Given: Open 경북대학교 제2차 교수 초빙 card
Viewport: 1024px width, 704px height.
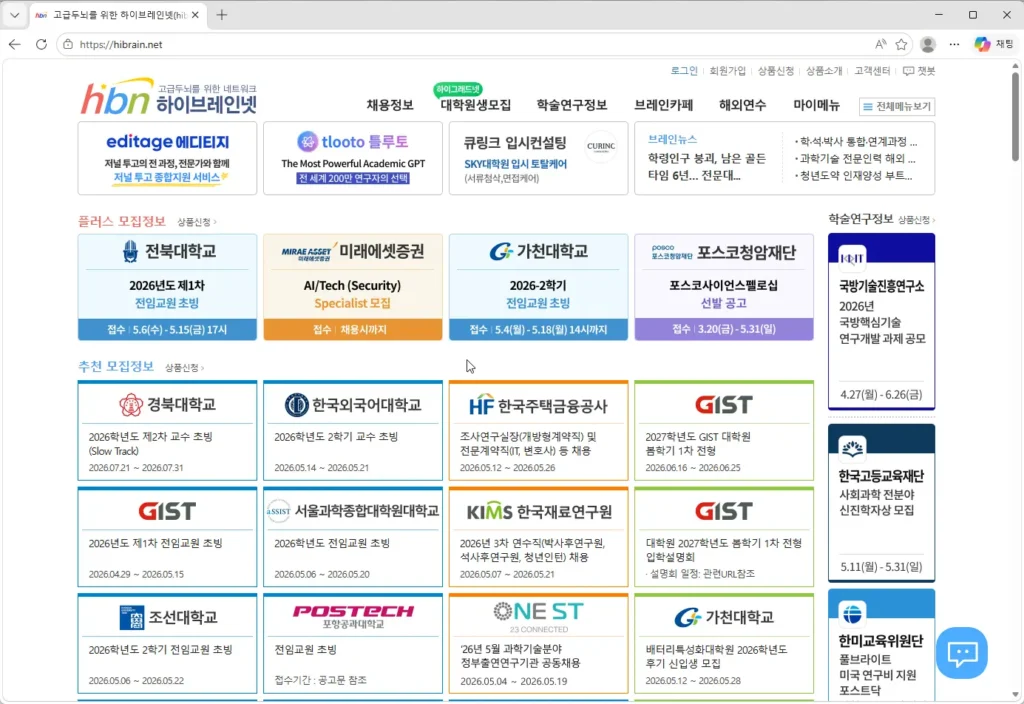Looking at the screenshot, I should [x=167, y=431].
